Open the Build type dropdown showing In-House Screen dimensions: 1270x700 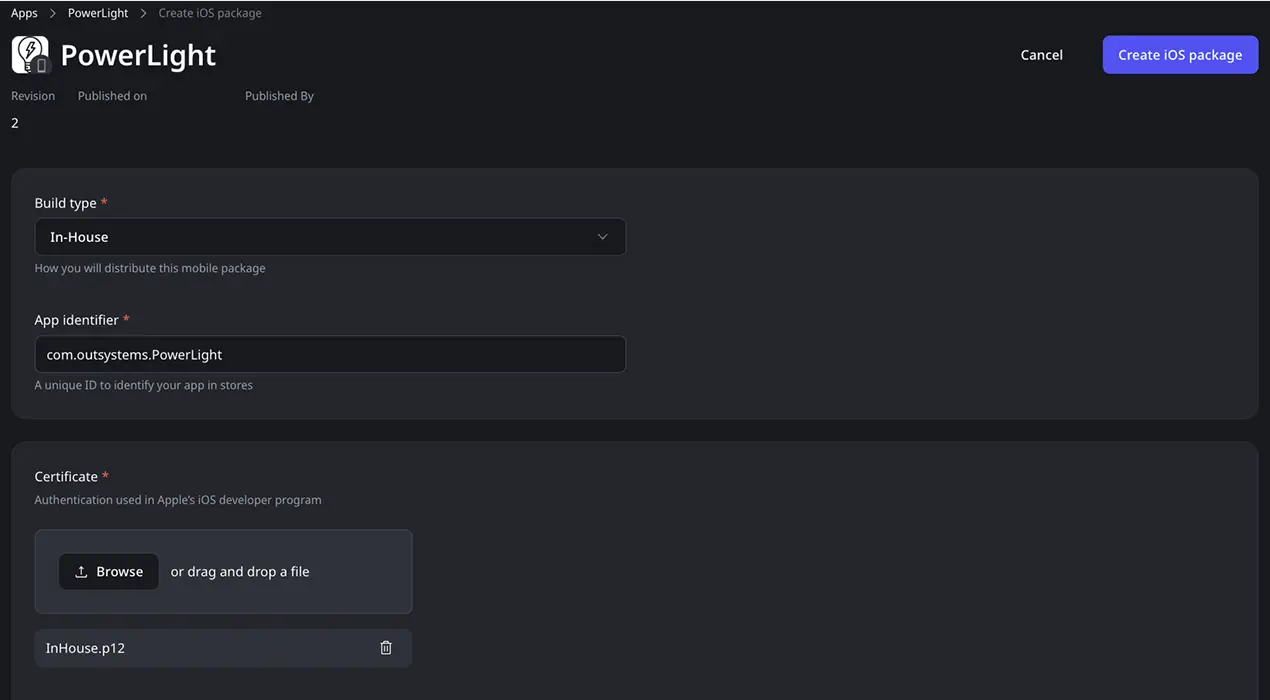tap(330, 236)
